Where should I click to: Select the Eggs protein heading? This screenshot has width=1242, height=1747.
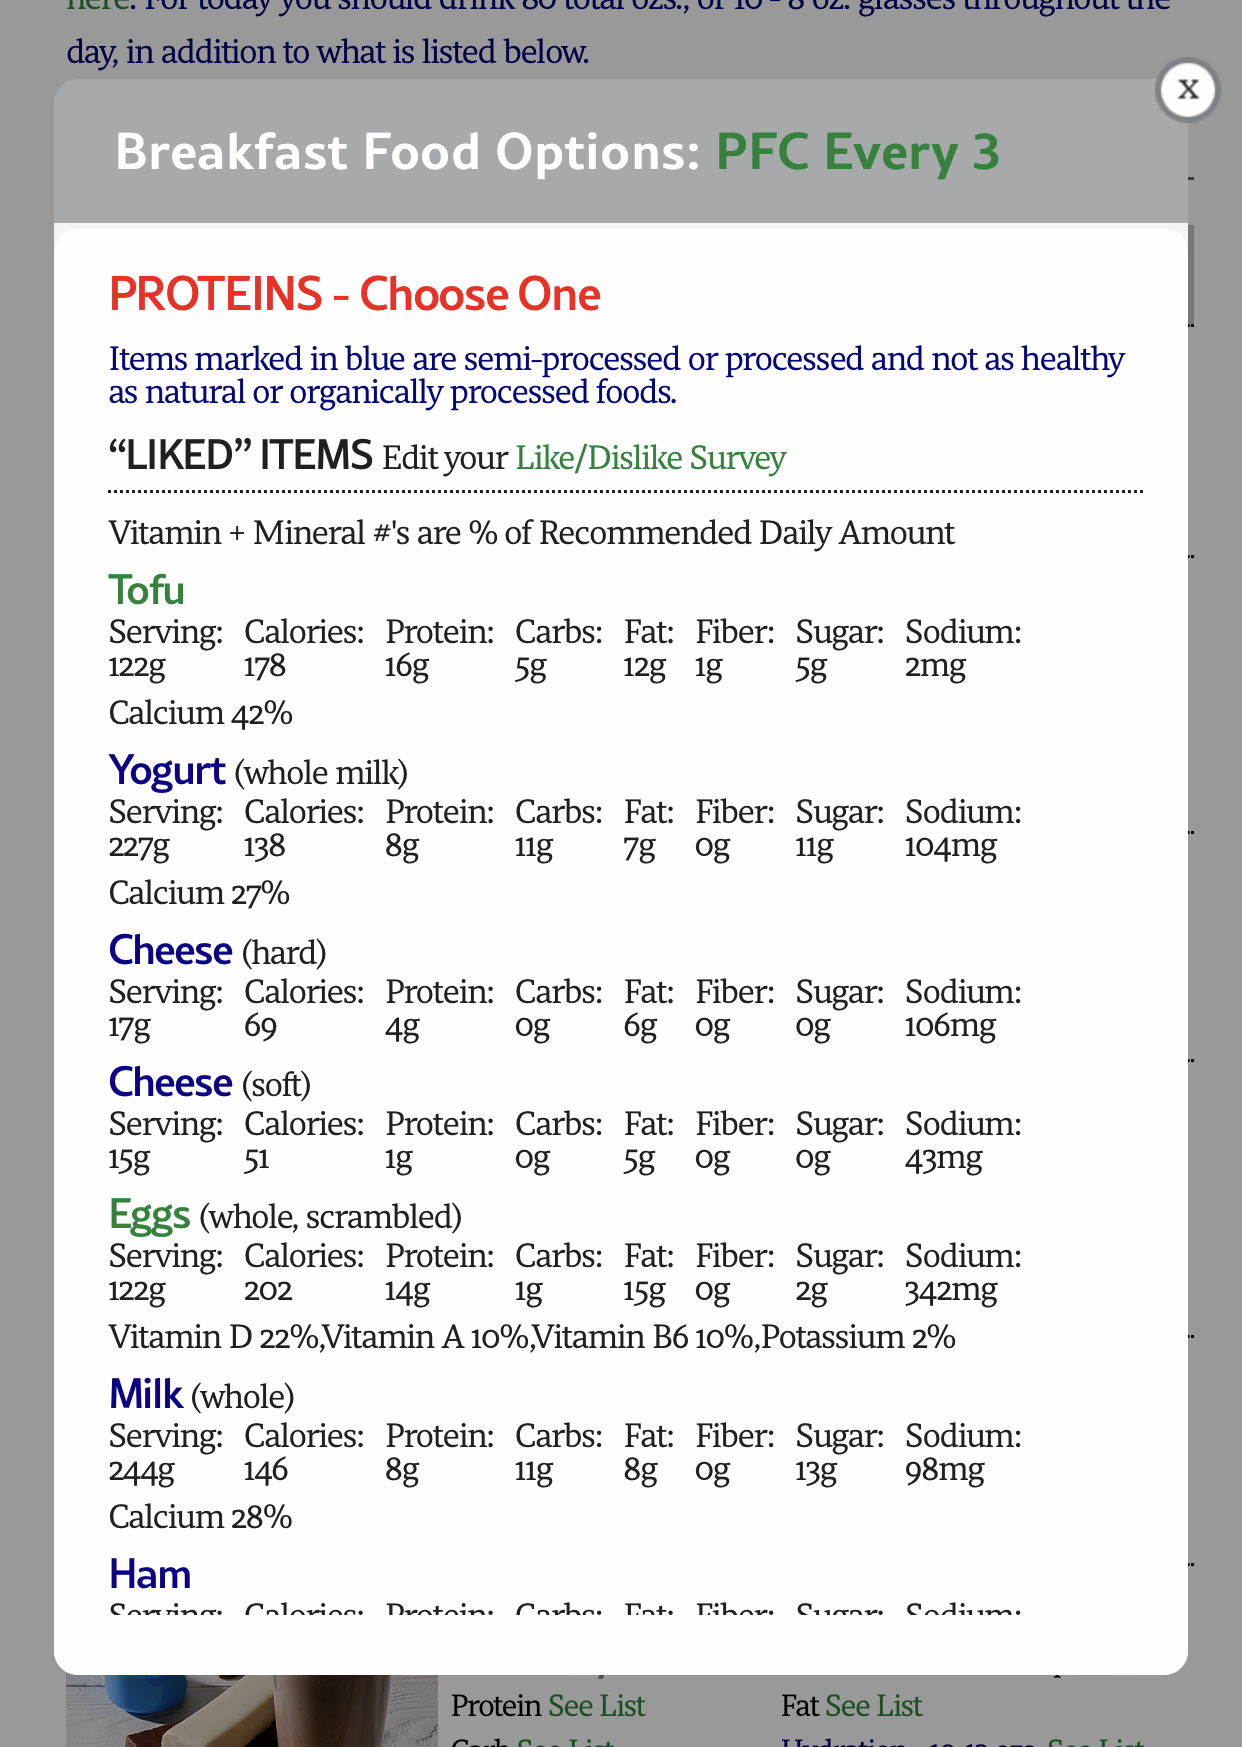click(x=150, y=1215)
